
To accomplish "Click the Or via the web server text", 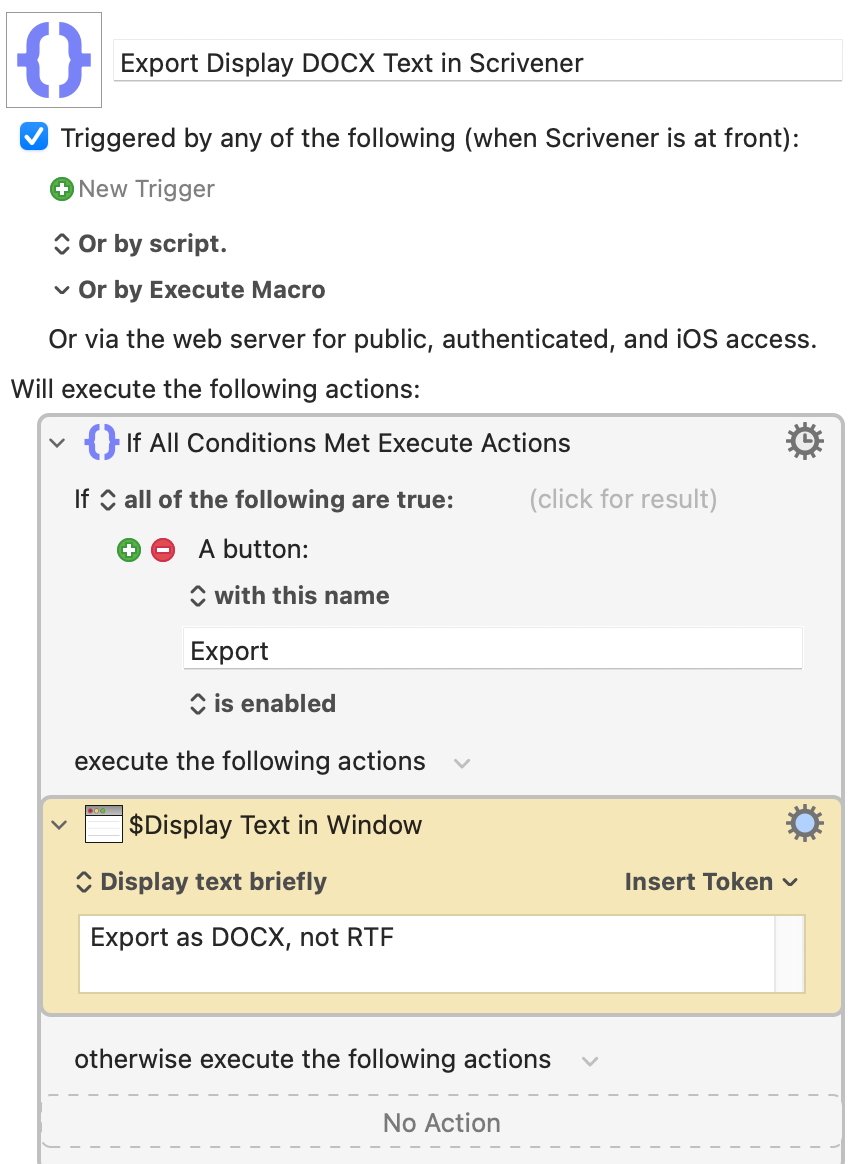I will point(433,339).
